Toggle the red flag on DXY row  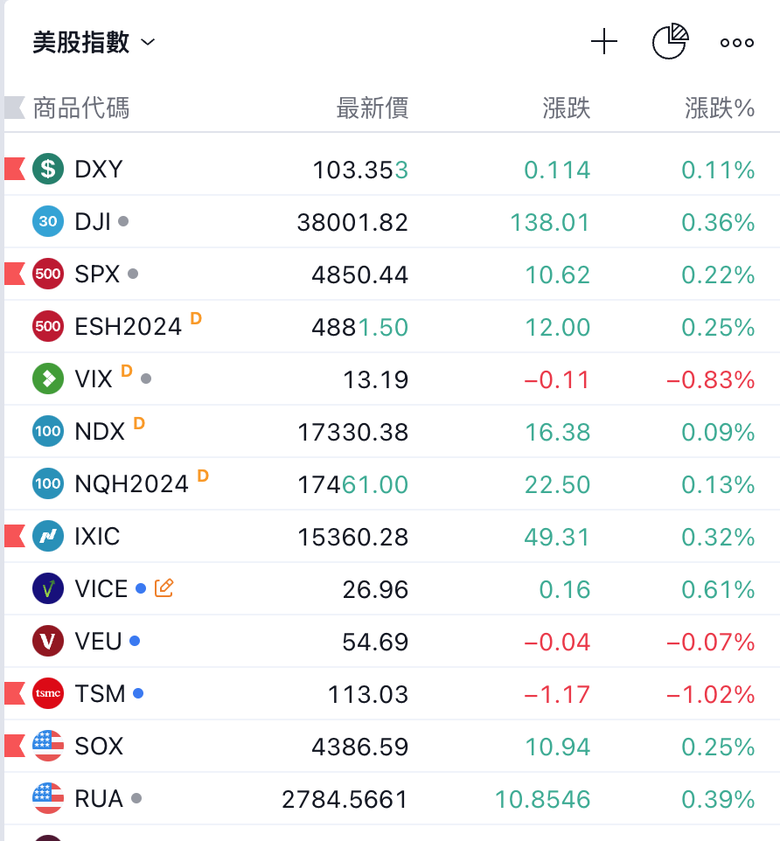pos(14,169)
